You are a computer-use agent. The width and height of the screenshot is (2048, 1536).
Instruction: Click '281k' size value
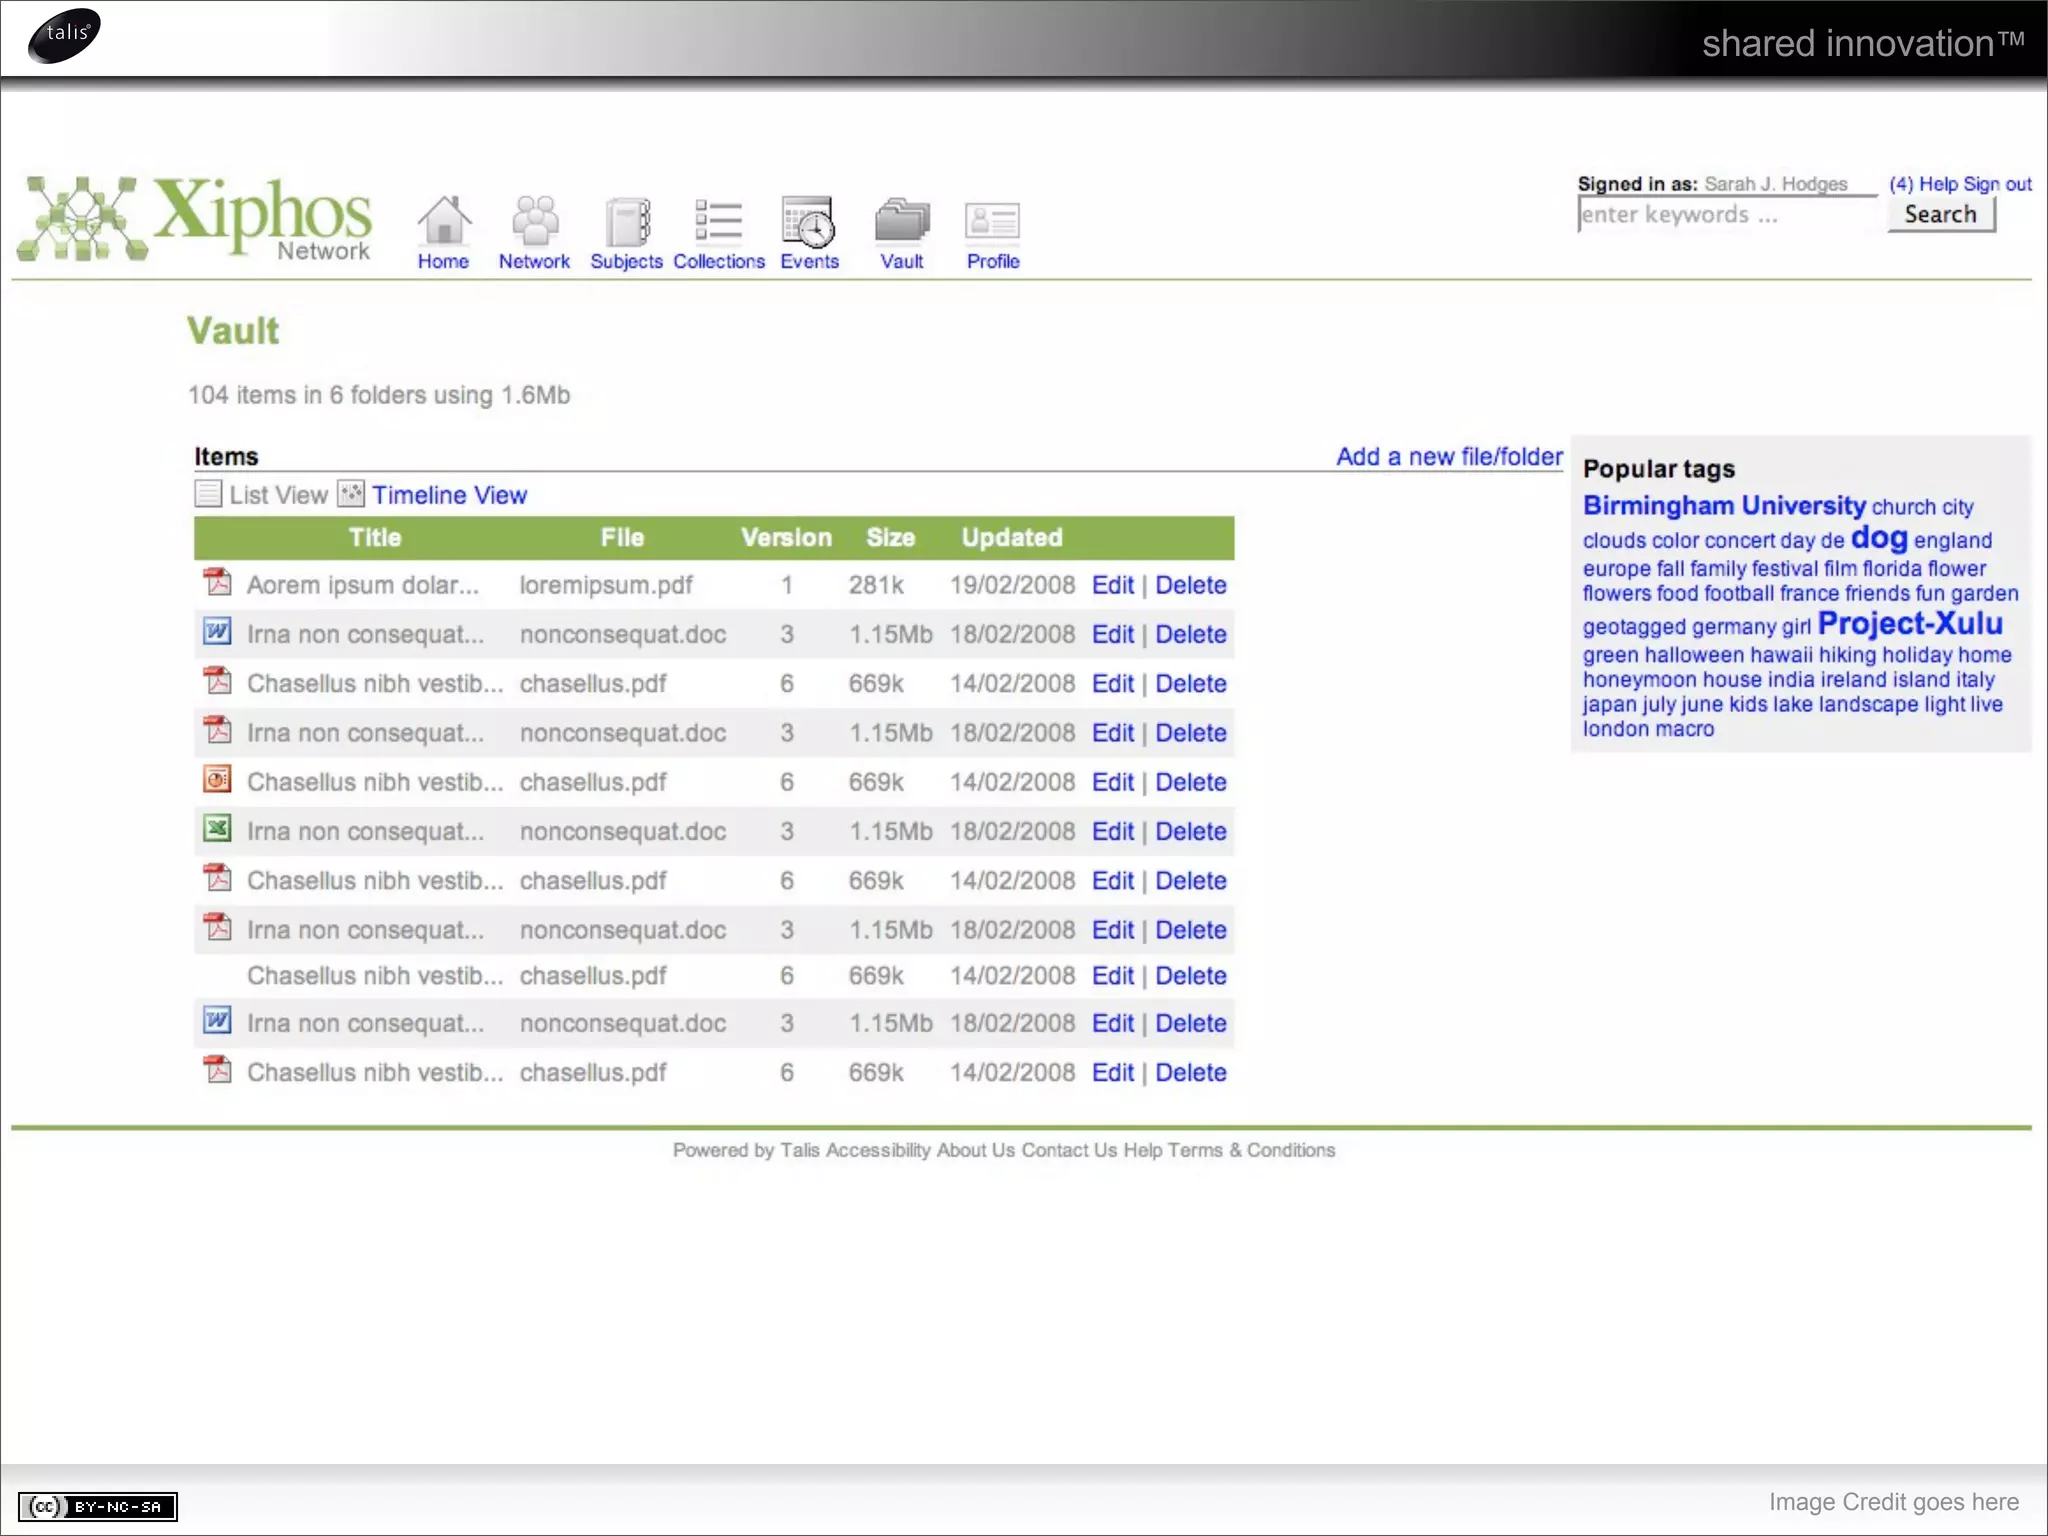coord(876,585)
